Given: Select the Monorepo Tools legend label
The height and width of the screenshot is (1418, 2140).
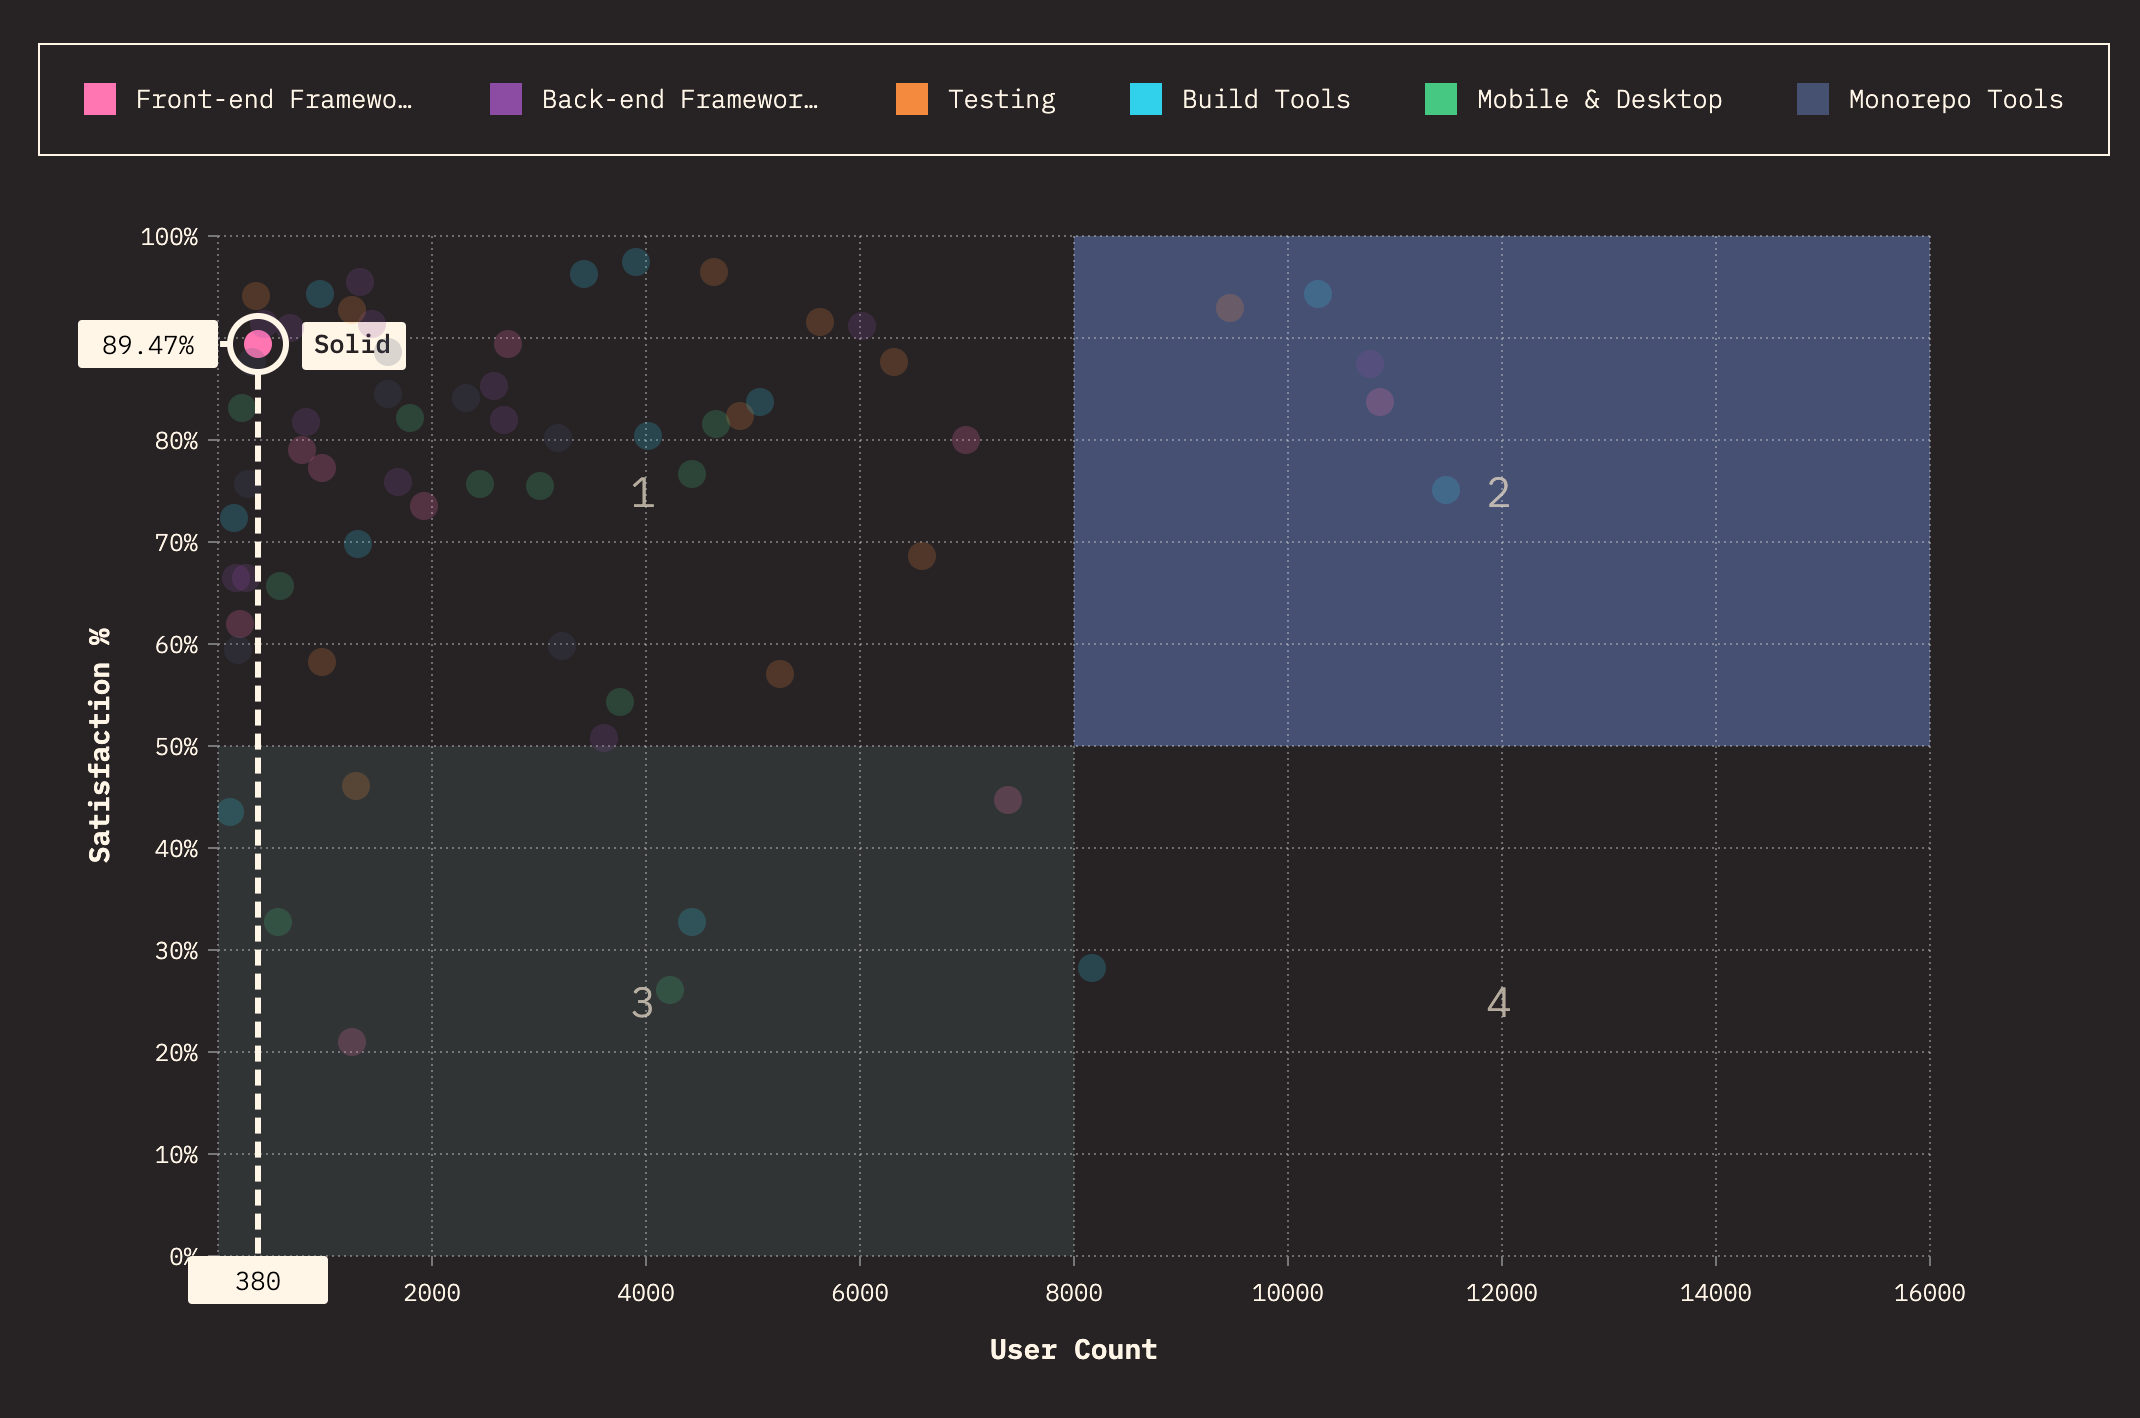Looking at the screenshot, I should tap(1956, 99).
